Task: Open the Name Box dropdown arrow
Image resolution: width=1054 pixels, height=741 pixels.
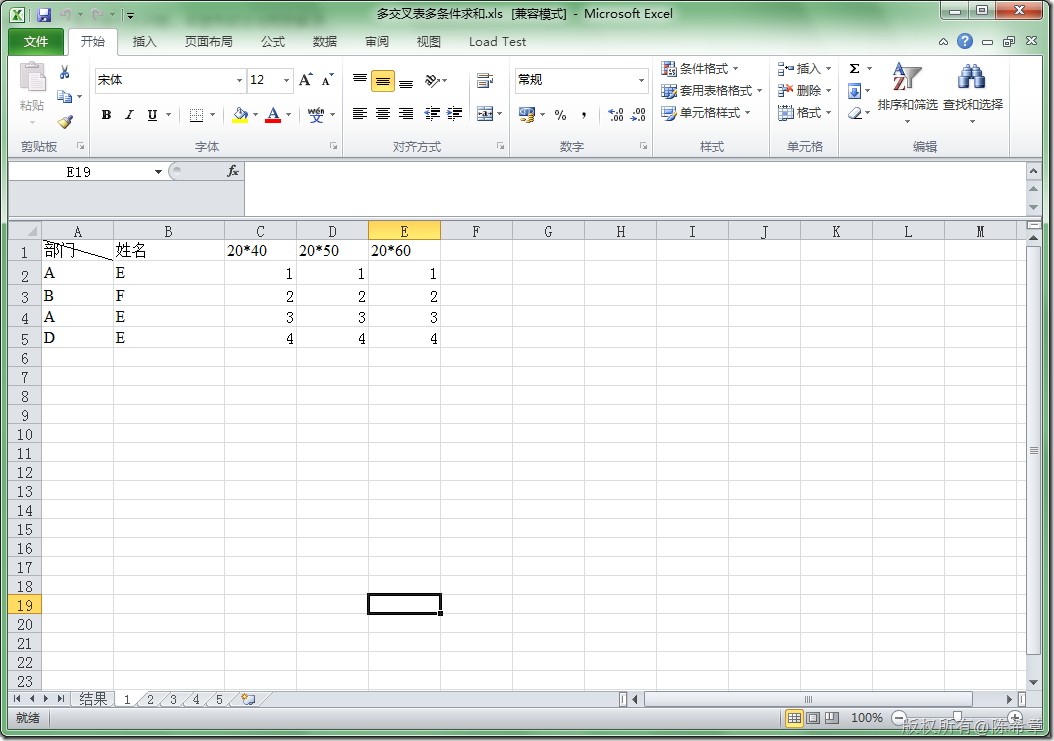Action: click(x=158, y=172)
